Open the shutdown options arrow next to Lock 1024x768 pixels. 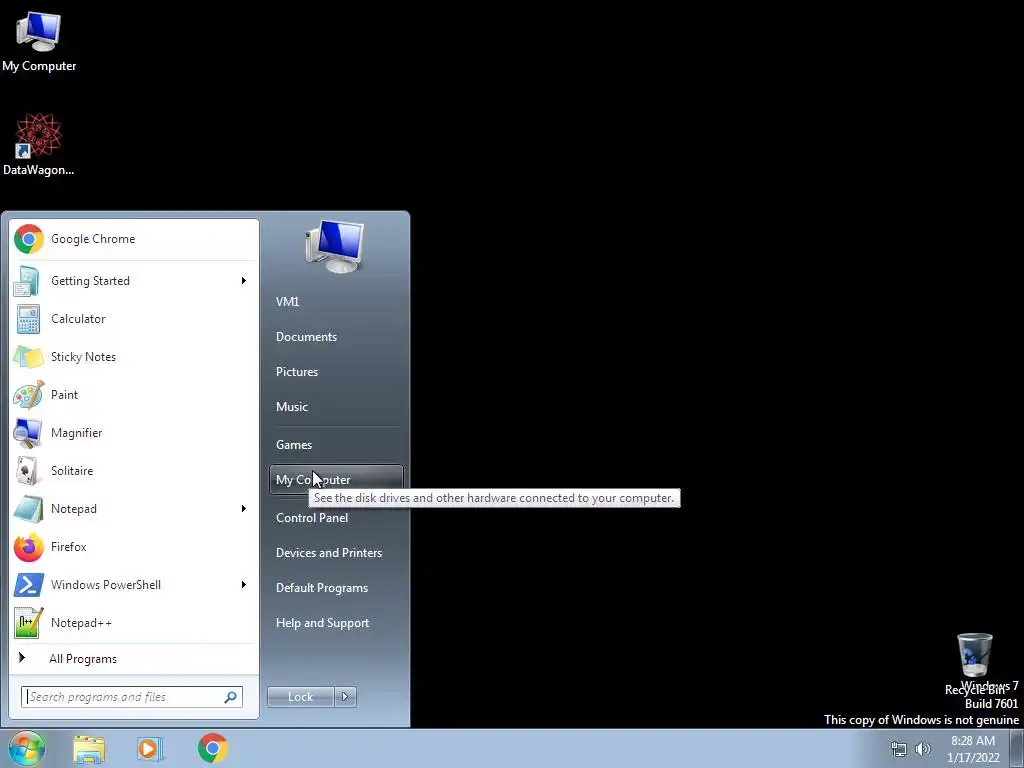tap(345, 697)
